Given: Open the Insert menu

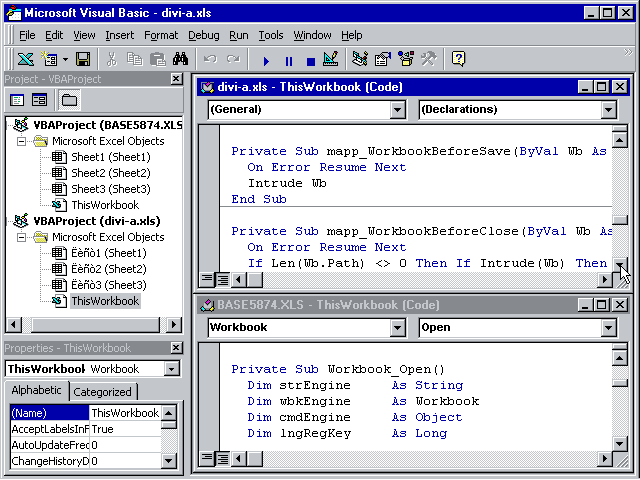Looking at the screenshot, I should tap(120, 36).
